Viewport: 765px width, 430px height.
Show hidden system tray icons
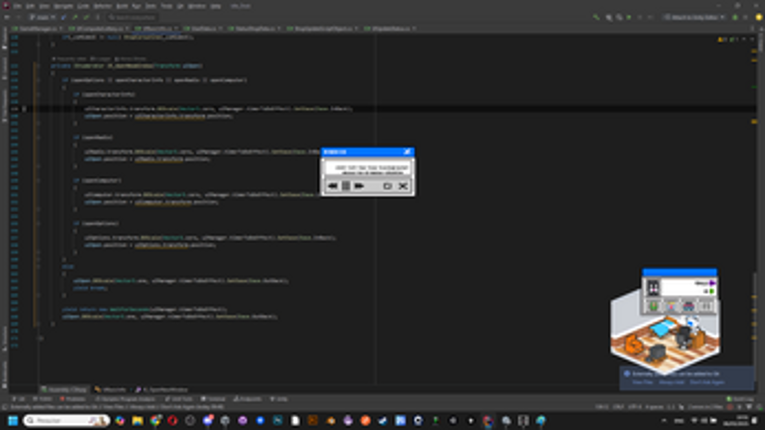pyautogui.click(x=664, y=420)
